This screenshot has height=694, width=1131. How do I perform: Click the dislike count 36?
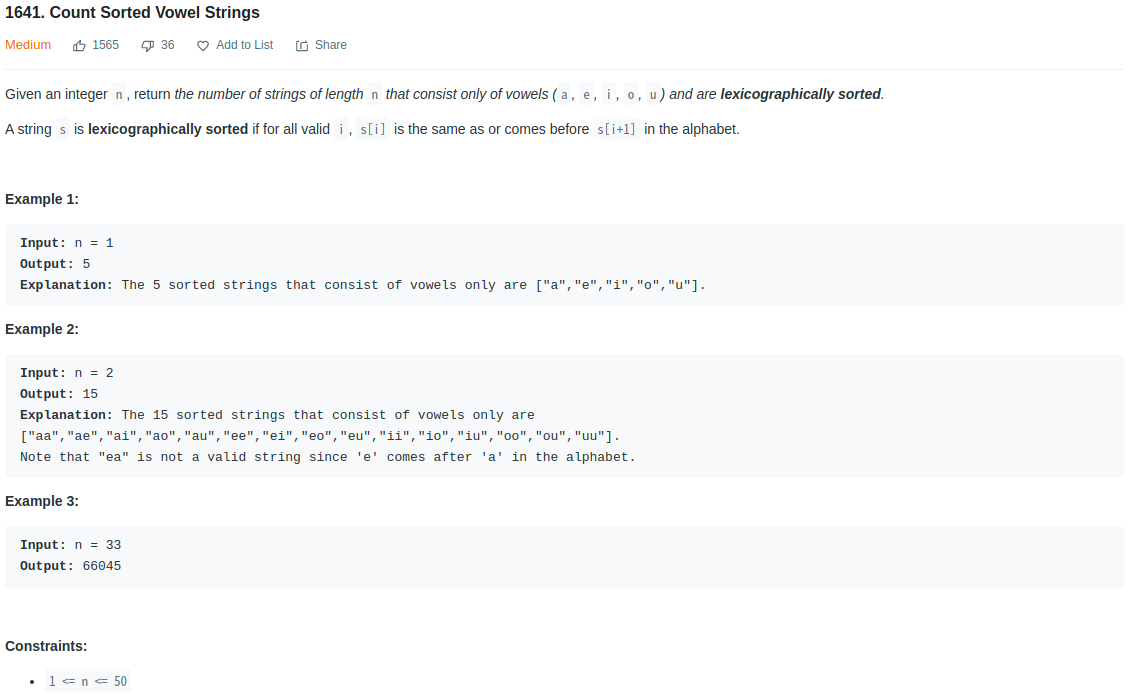168,45
